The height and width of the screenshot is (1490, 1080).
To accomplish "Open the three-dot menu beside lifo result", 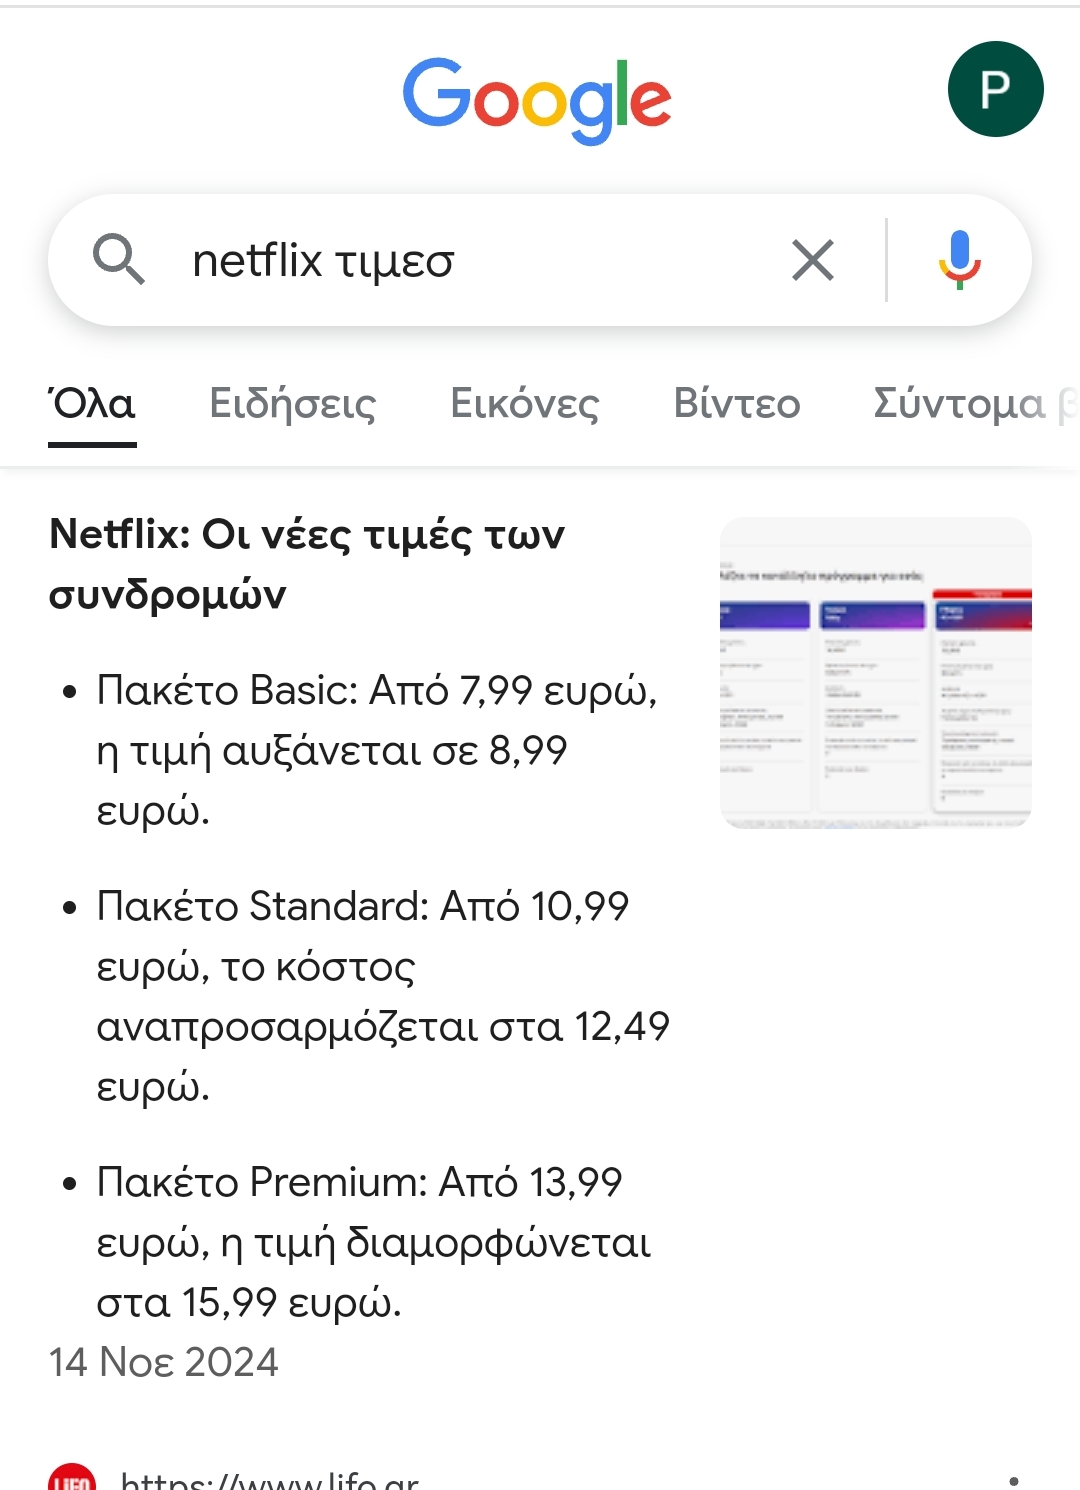I will 1013,1480.
